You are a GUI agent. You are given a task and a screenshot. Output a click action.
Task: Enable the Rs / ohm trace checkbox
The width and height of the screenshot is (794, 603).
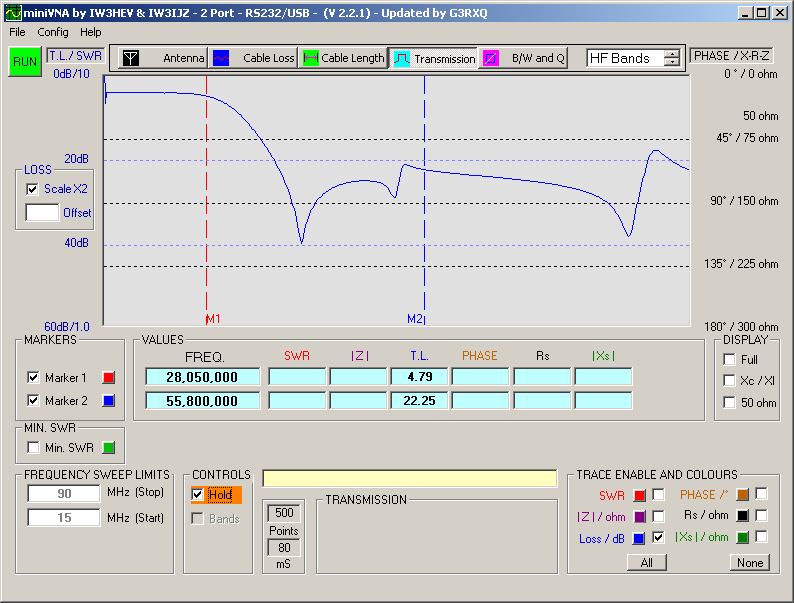[761, 515]
